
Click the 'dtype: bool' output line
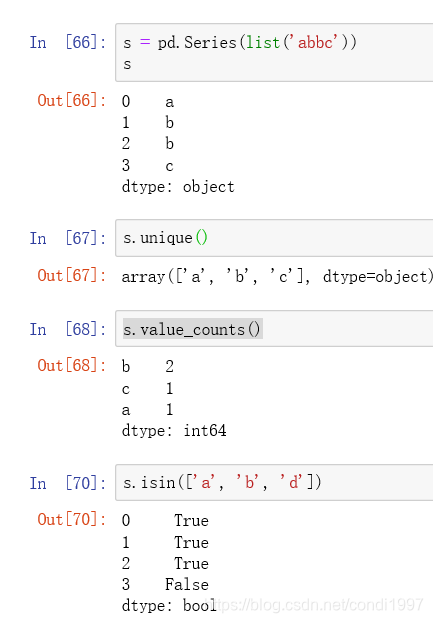click(169, 606)
